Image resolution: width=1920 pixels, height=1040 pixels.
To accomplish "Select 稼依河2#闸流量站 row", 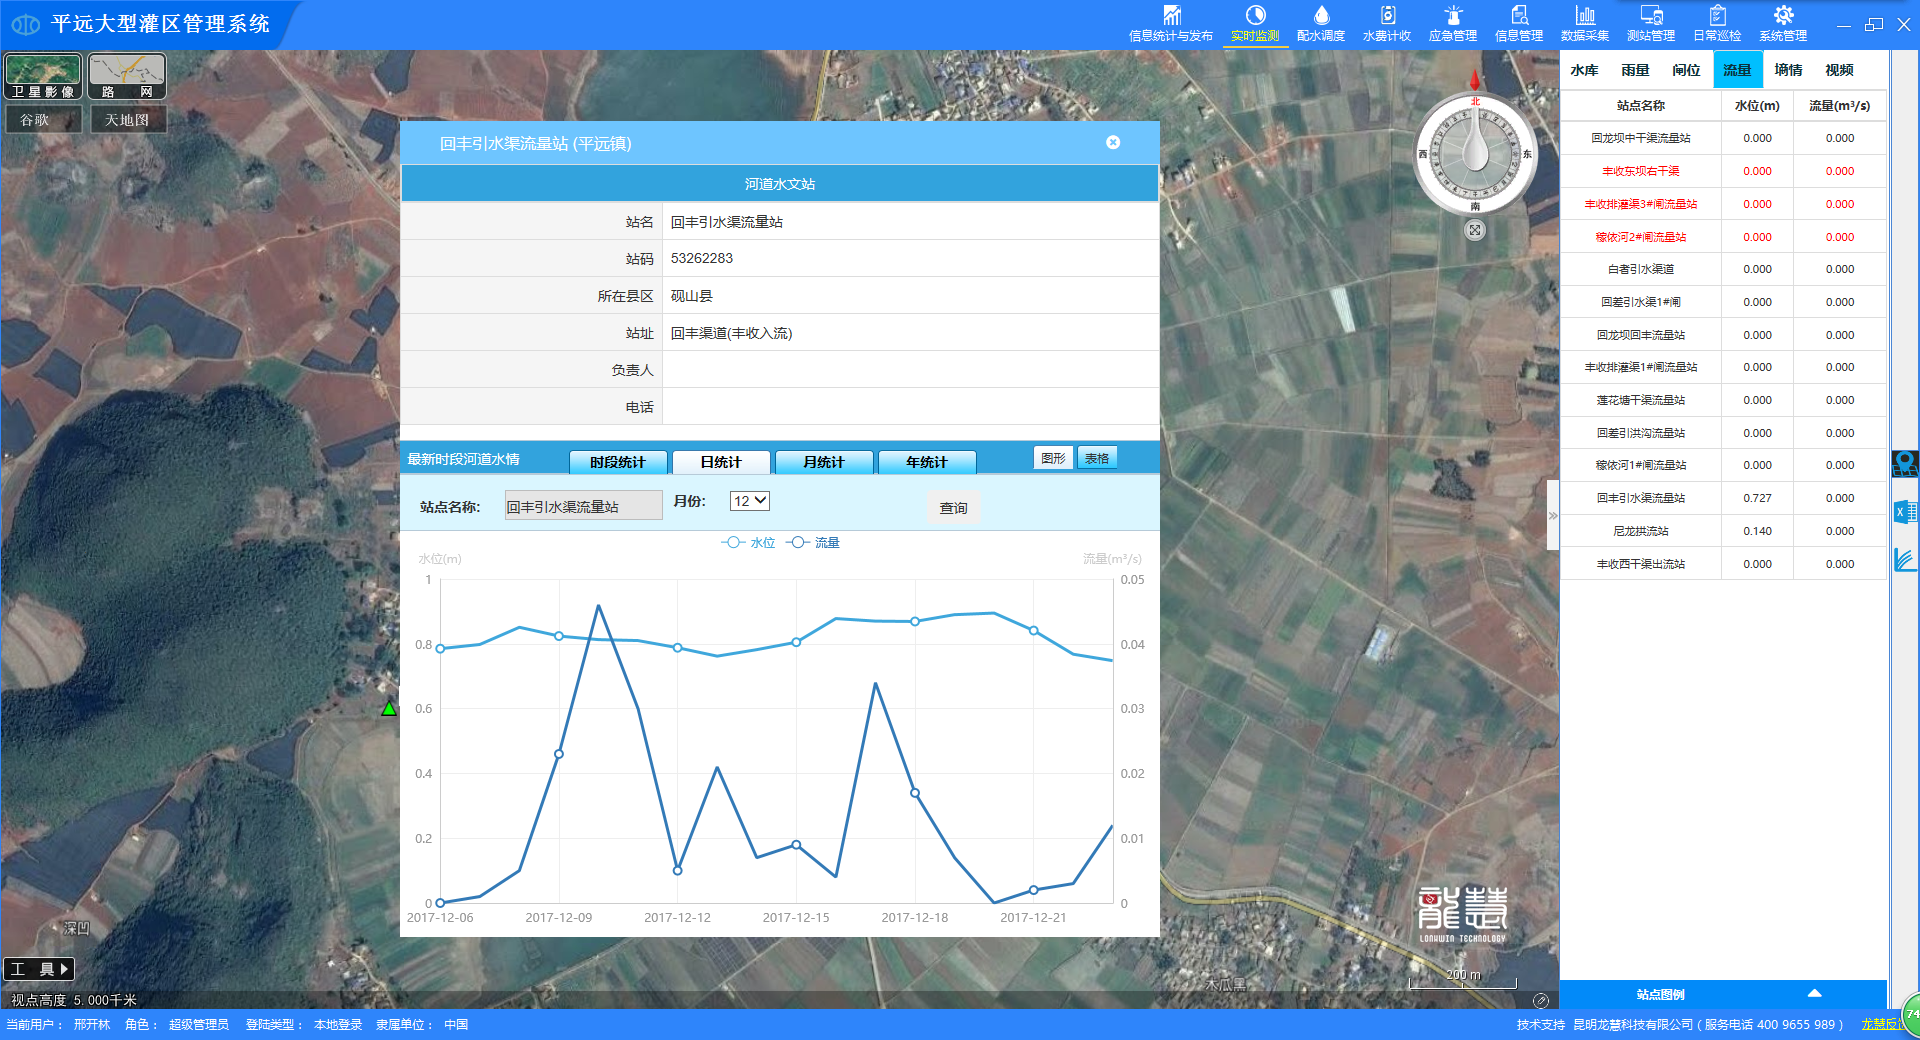I will (x=1723, y=237).
